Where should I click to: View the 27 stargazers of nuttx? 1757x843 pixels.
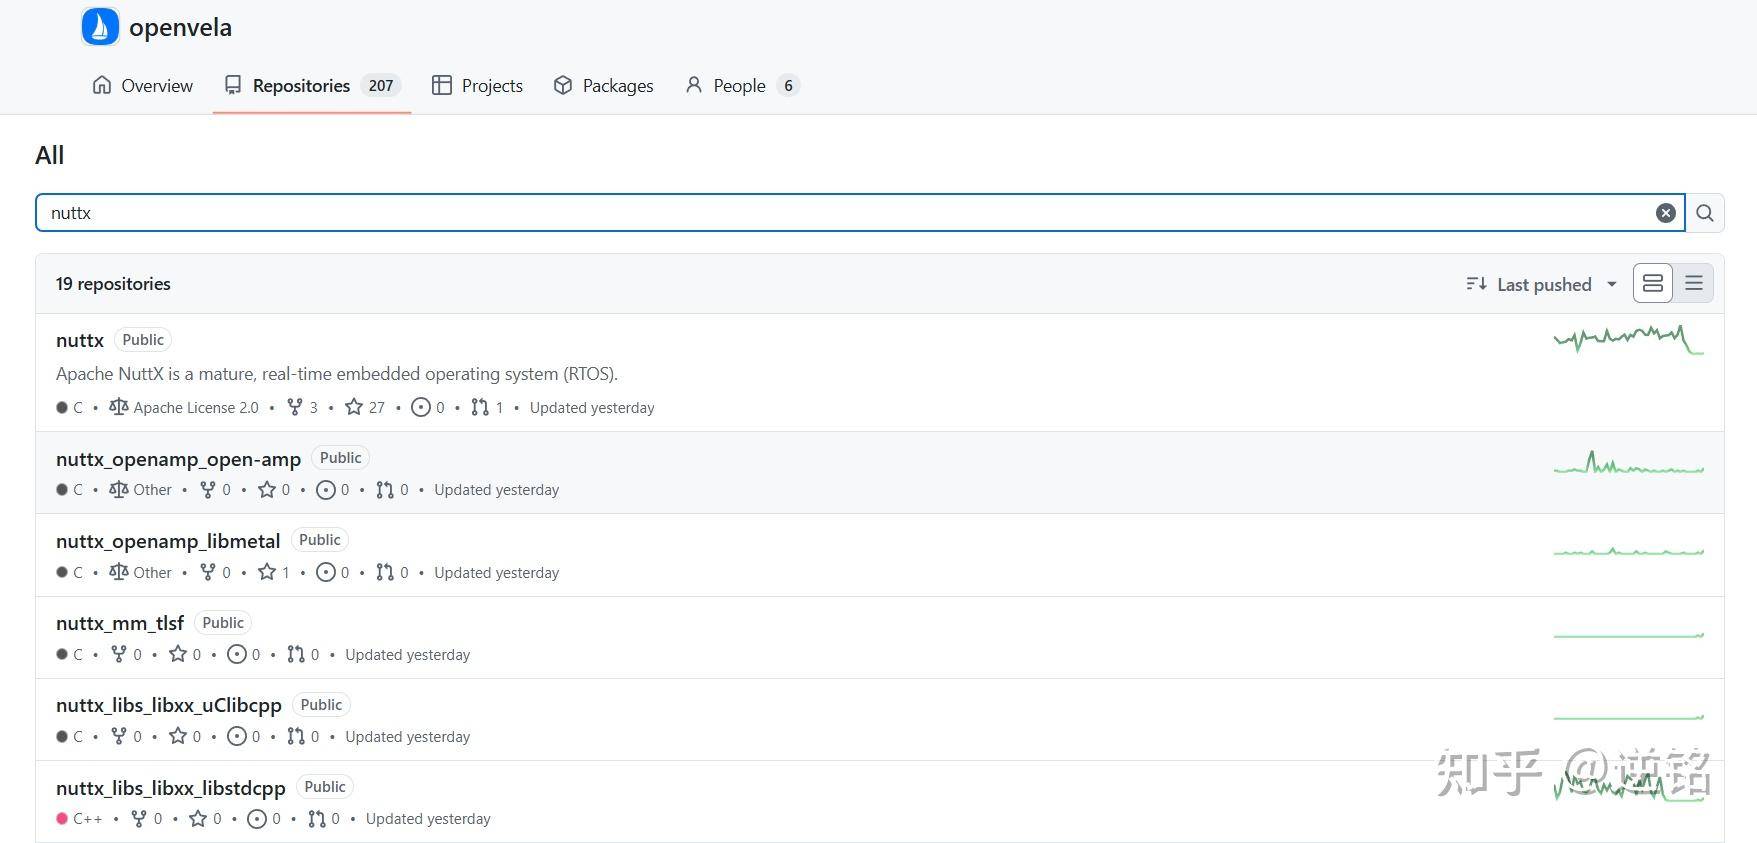(x=365, y=407)
